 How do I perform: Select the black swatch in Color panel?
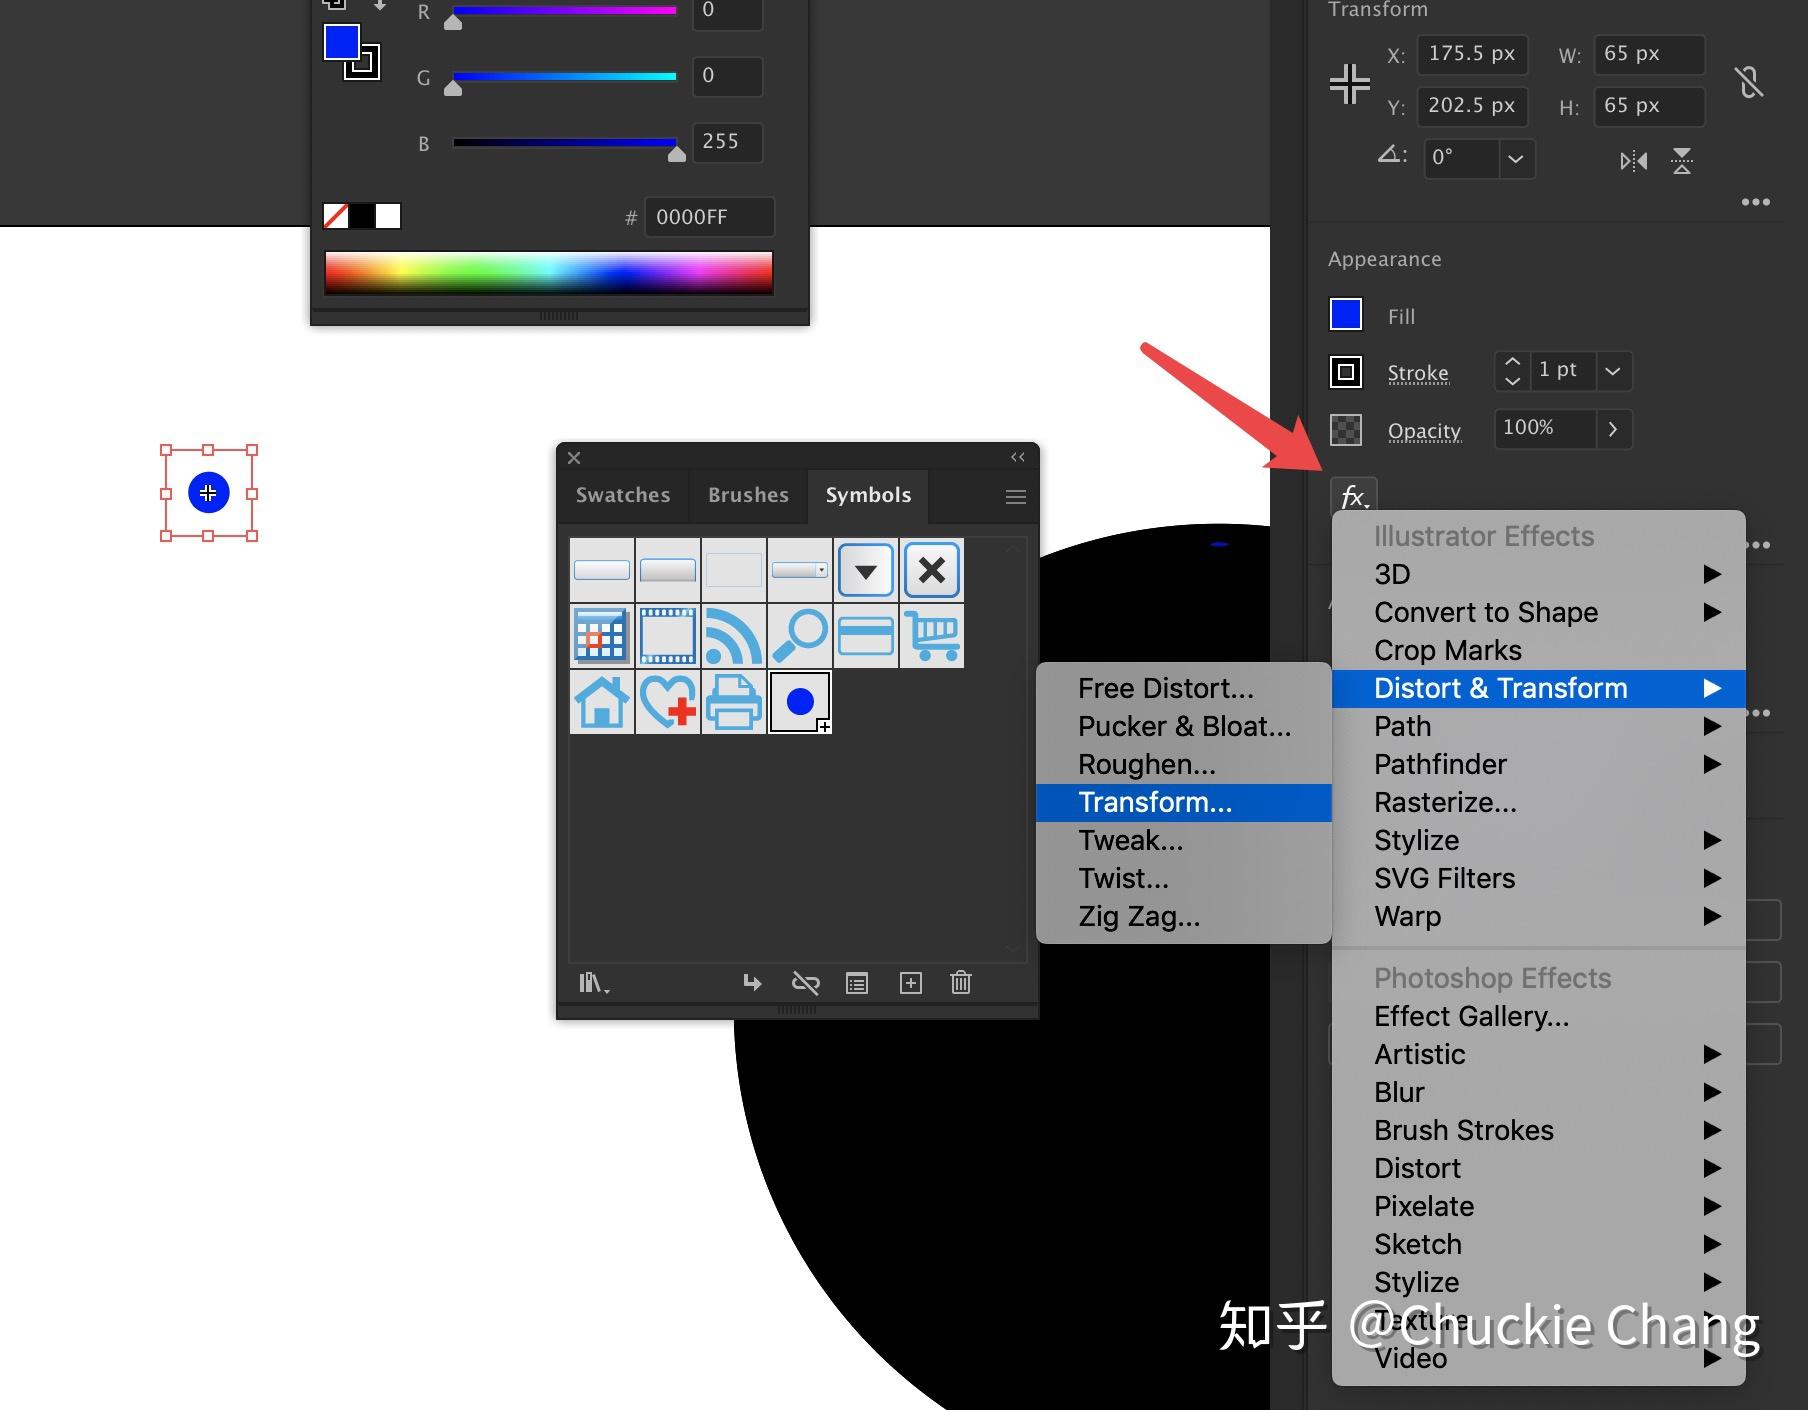tap(362, 216)
